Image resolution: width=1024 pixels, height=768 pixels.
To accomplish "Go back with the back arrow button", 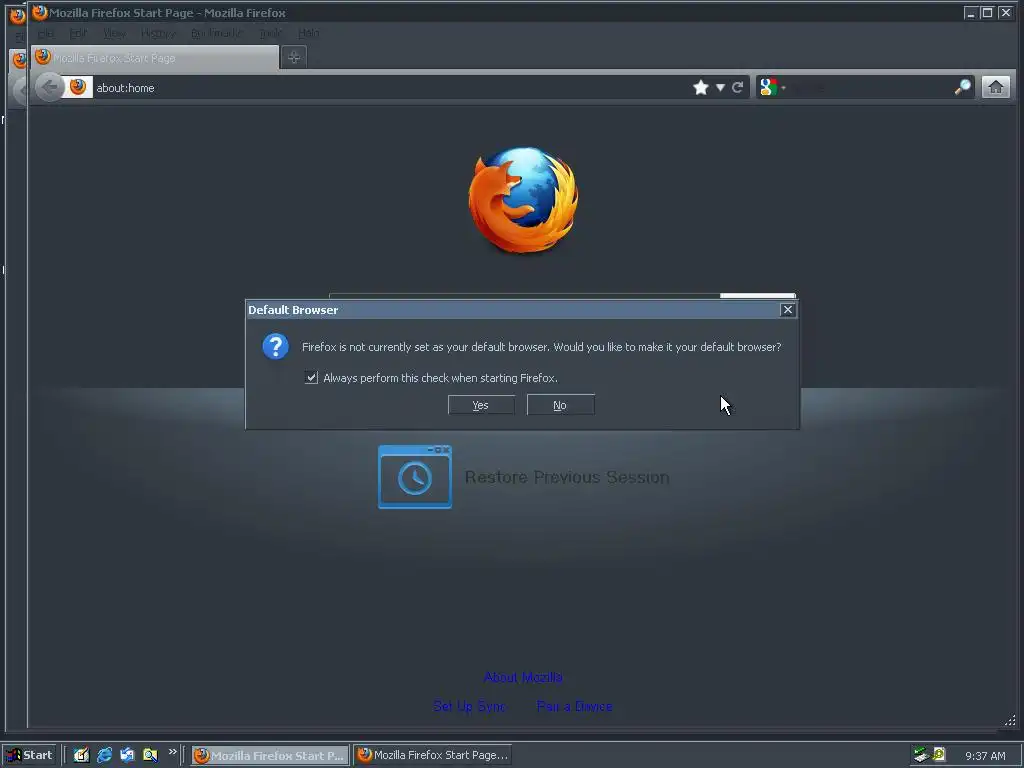I will (x=49, y=87).
